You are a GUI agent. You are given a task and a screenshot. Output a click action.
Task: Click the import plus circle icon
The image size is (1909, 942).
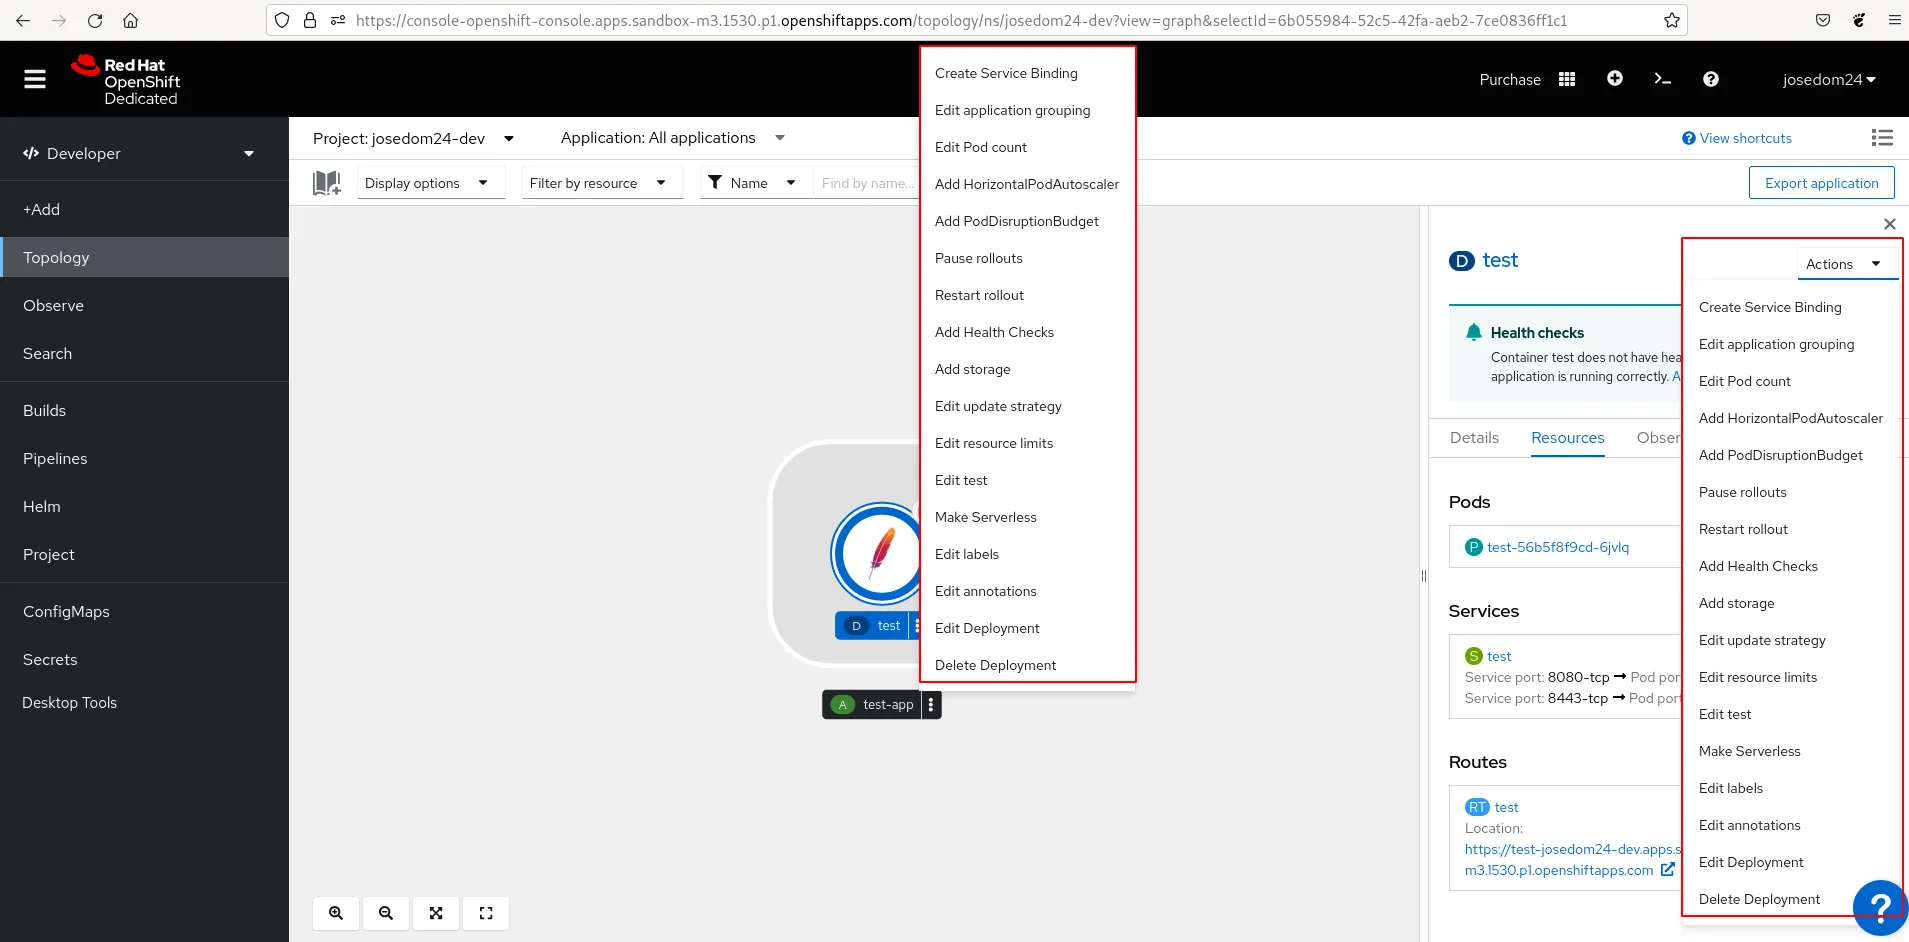[x=1615, y=79]
